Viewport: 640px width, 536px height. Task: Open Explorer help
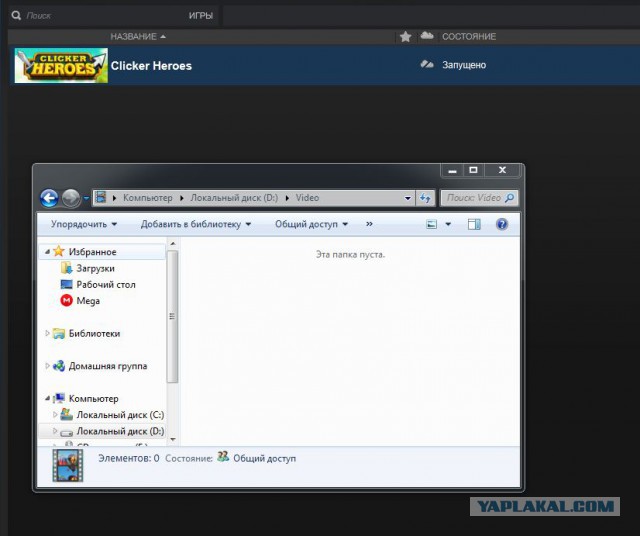502,224
